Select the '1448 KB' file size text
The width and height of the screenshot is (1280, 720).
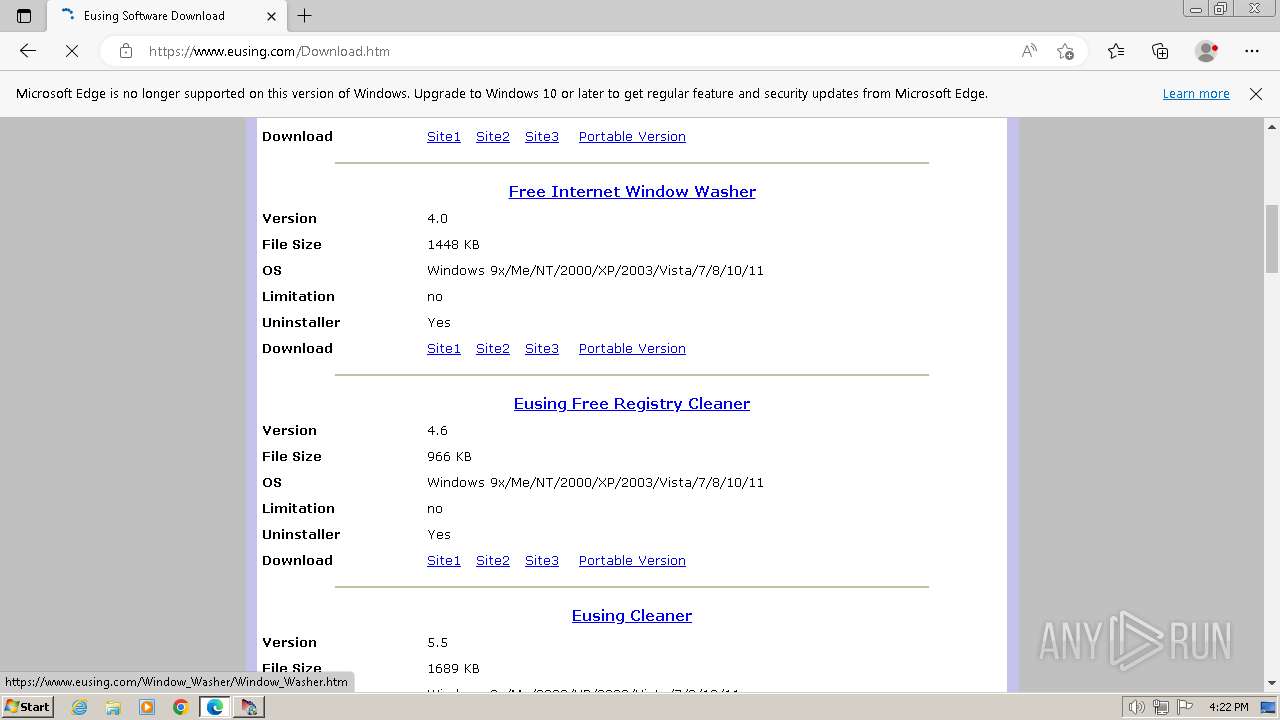click(x=453, y=245)
